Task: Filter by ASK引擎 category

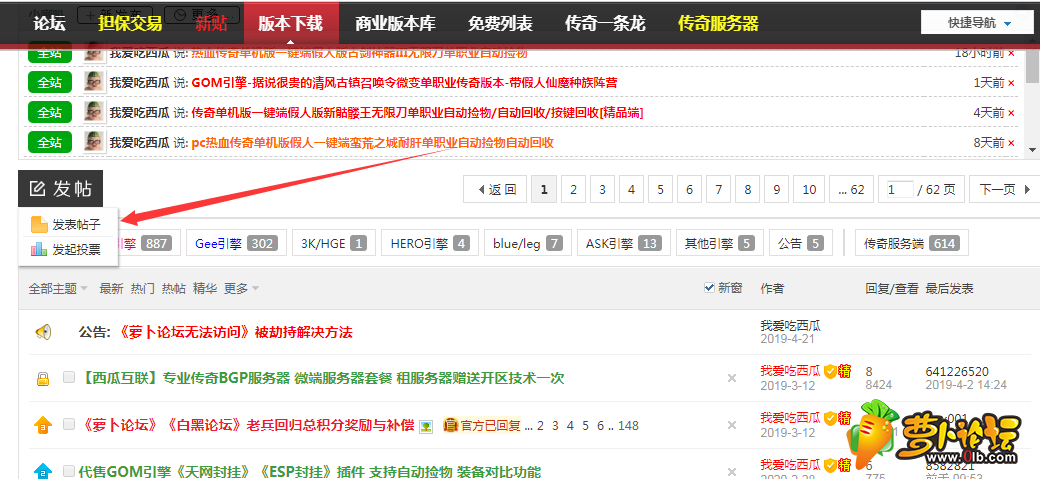Action: (x=623, y=243)
